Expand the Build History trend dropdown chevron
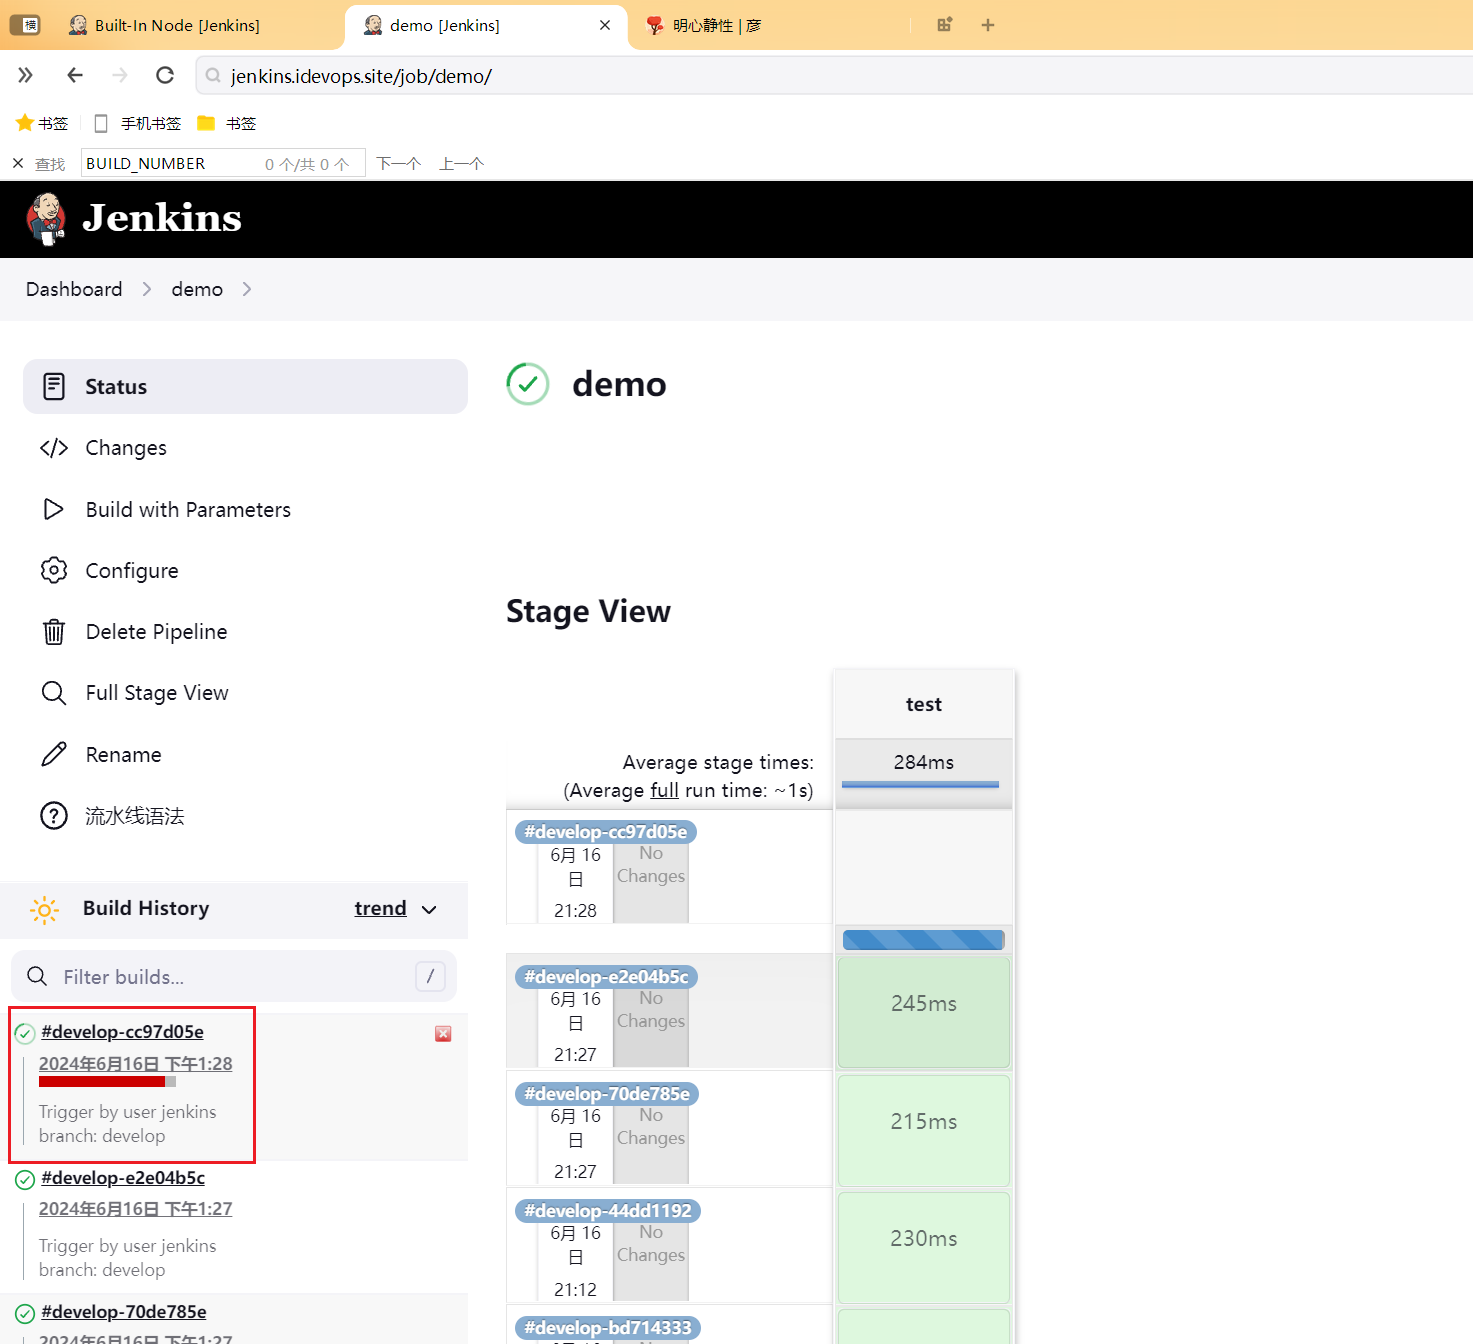 tap(429, 909)
